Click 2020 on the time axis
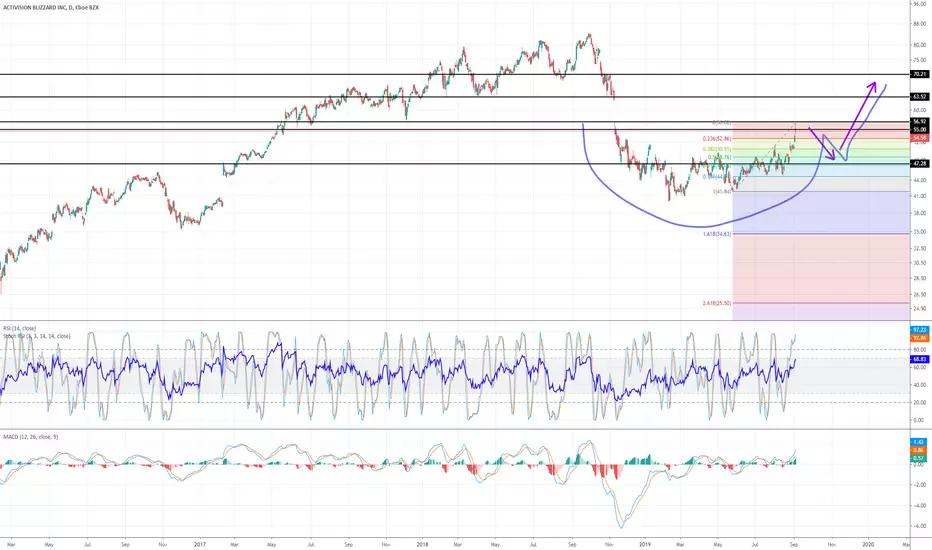The width and height of the screenshot is (932, 550). point(868,544)
